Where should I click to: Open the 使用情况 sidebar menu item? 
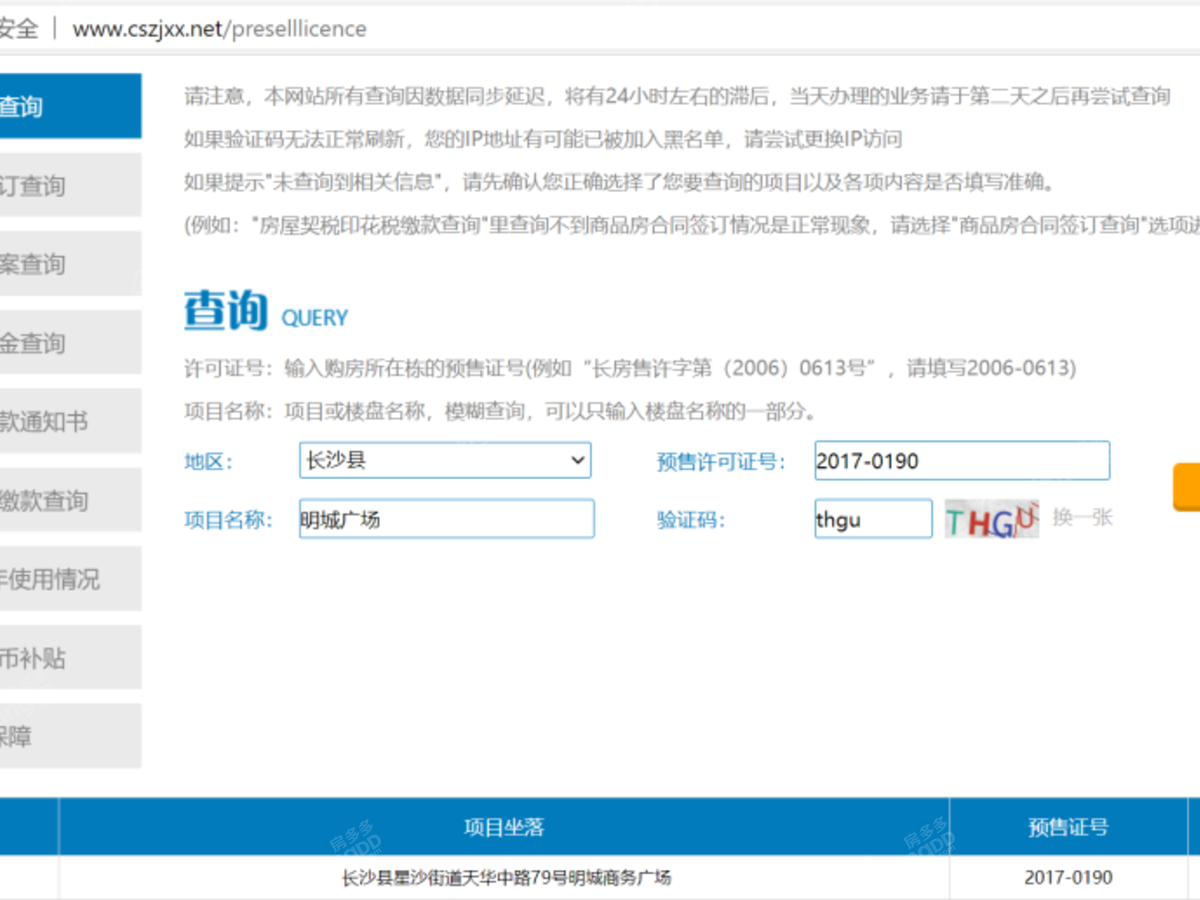(x=70, y=579)
